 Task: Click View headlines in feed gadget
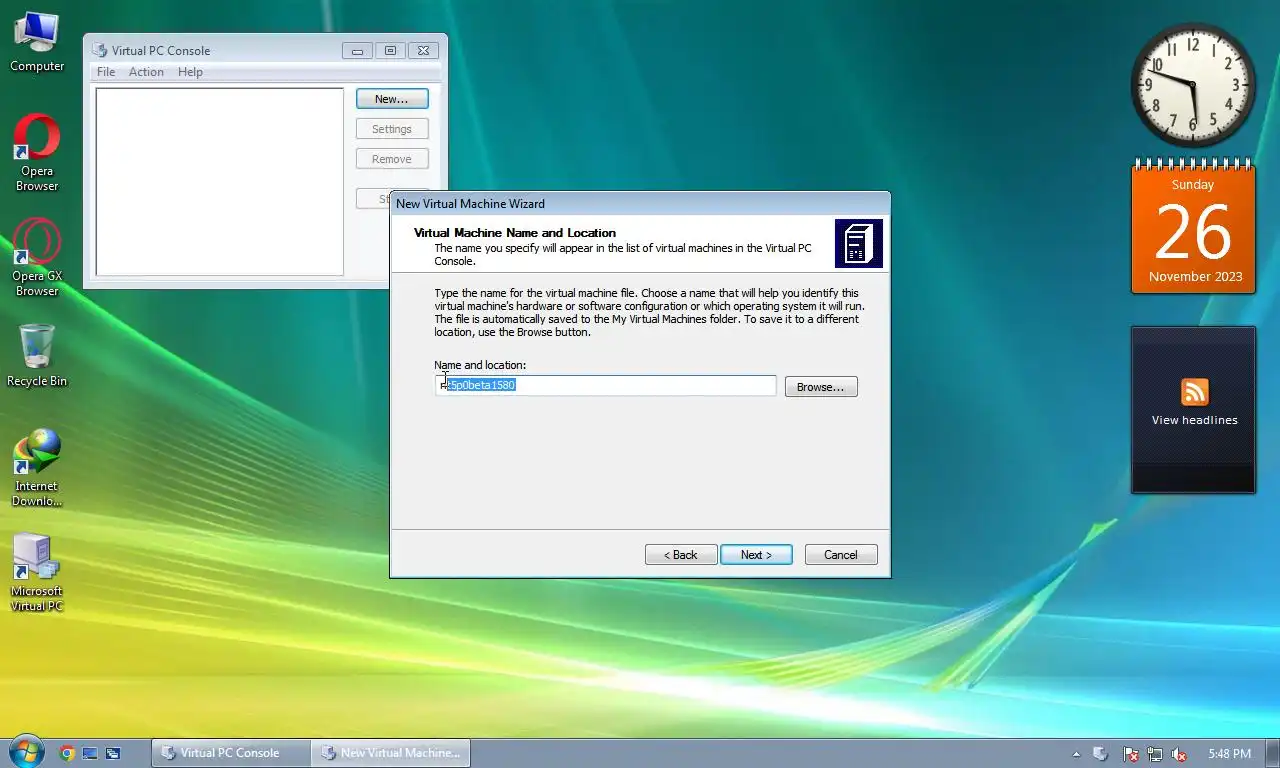[1194, 420]
